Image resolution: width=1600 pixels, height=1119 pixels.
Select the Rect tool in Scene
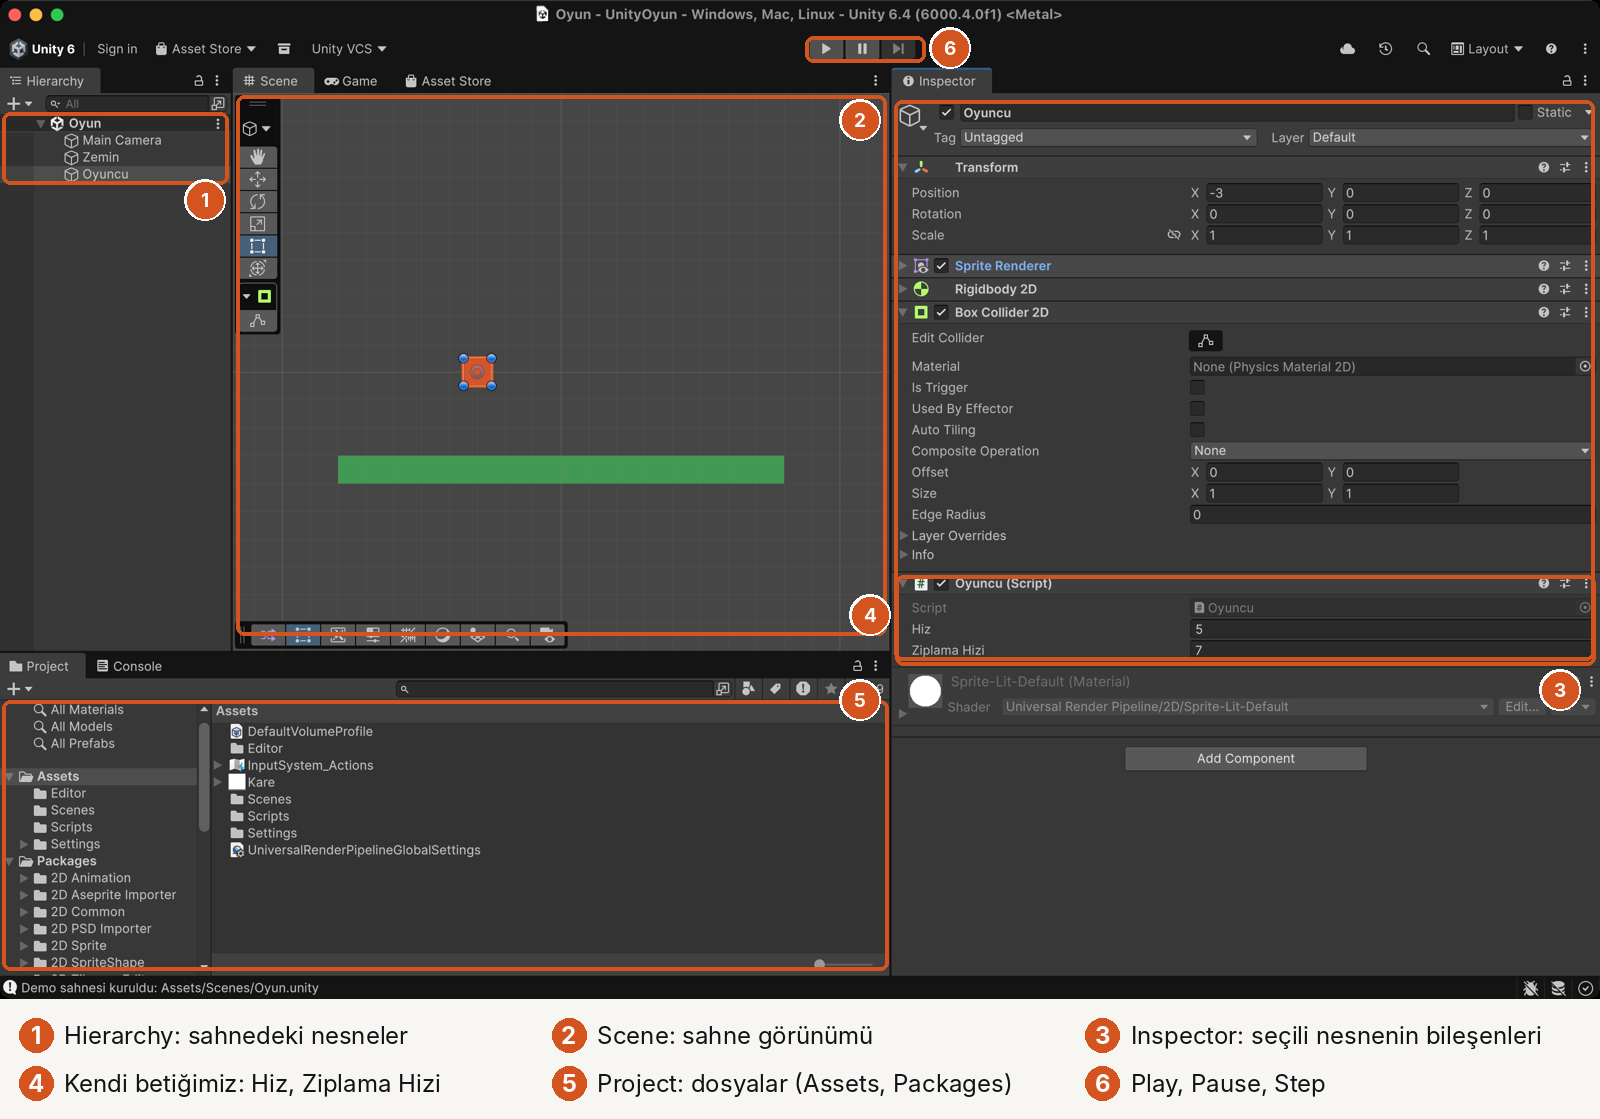click(x=258, y=246)
